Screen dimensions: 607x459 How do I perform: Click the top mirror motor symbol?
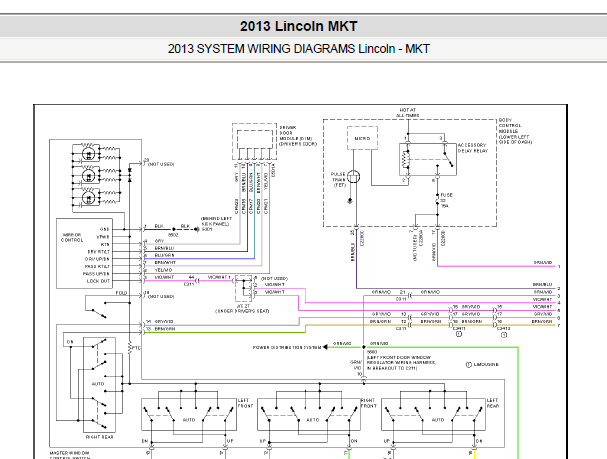click(89, 154)
